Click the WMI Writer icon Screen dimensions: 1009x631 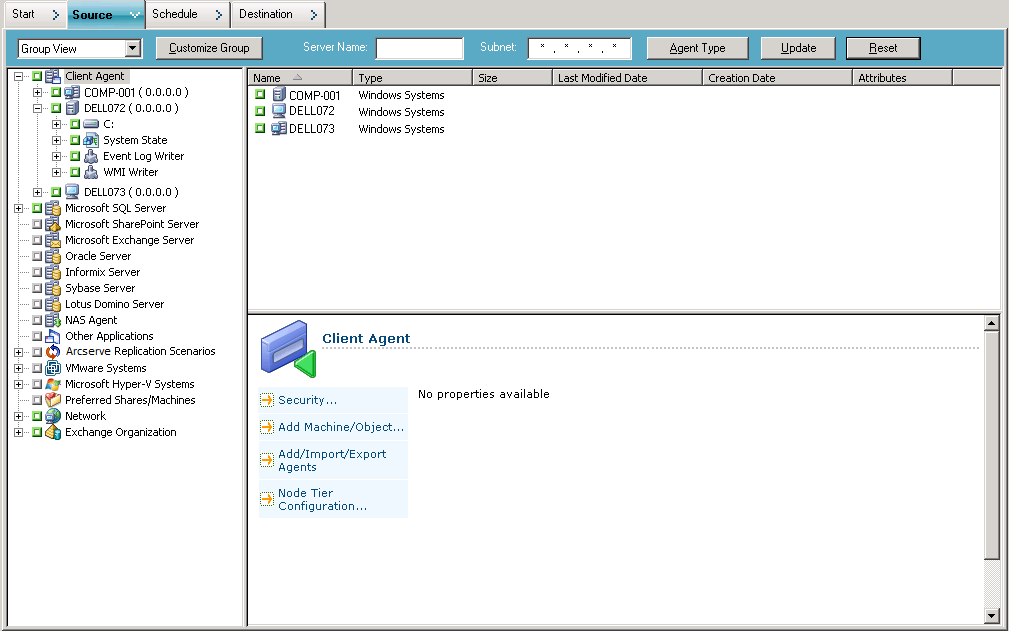coord(91,172)
